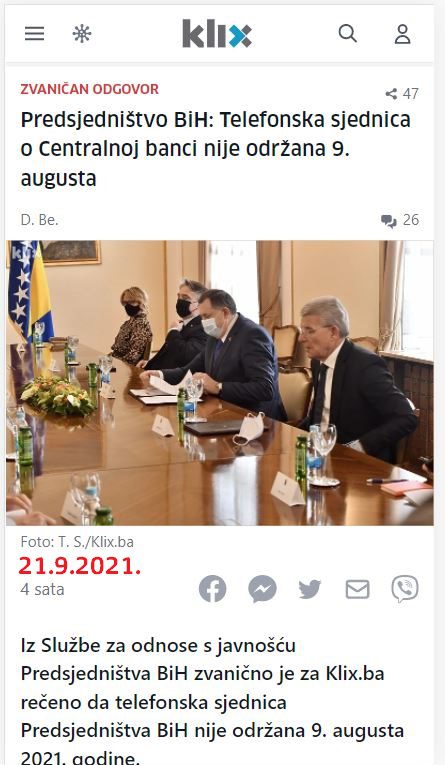Open the ZVANIČAN ODGOVOR category label
This screenshot has height=765, width=445.
pos(90,89)
